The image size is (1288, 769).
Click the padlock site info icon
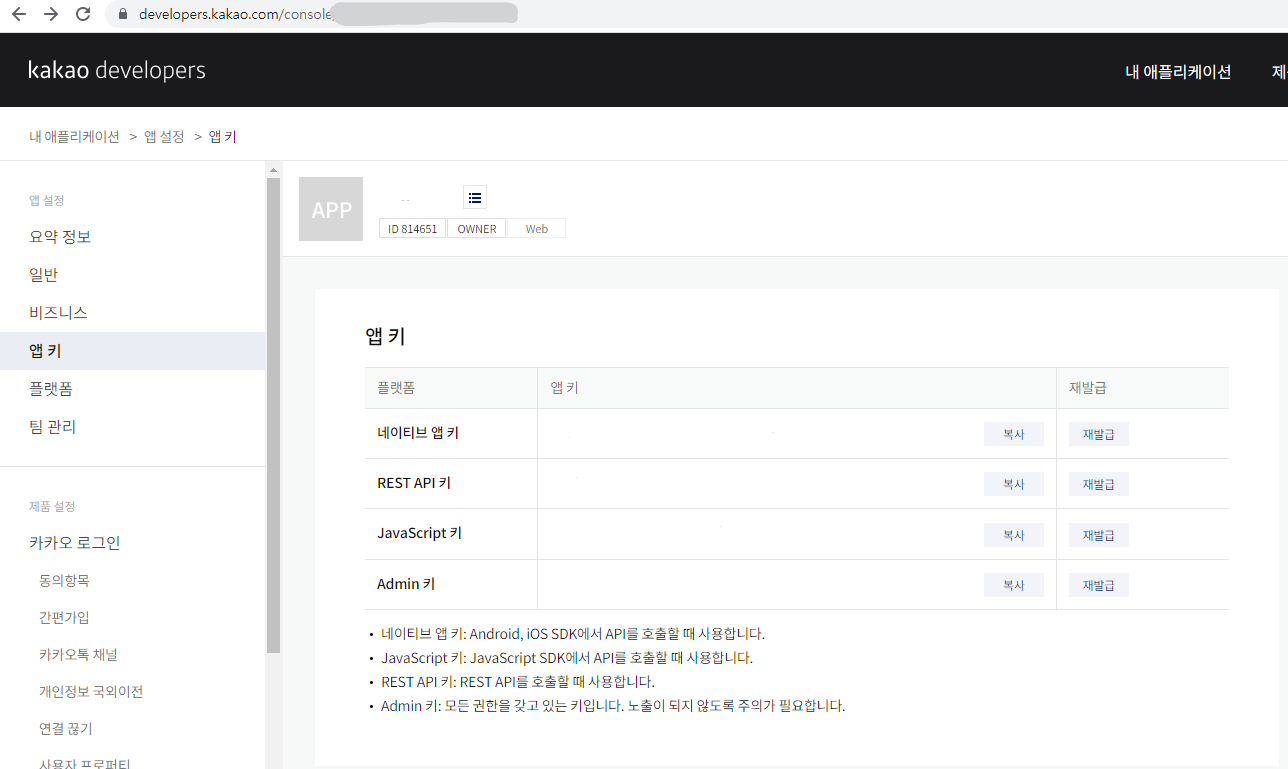[x=123, y=14]
